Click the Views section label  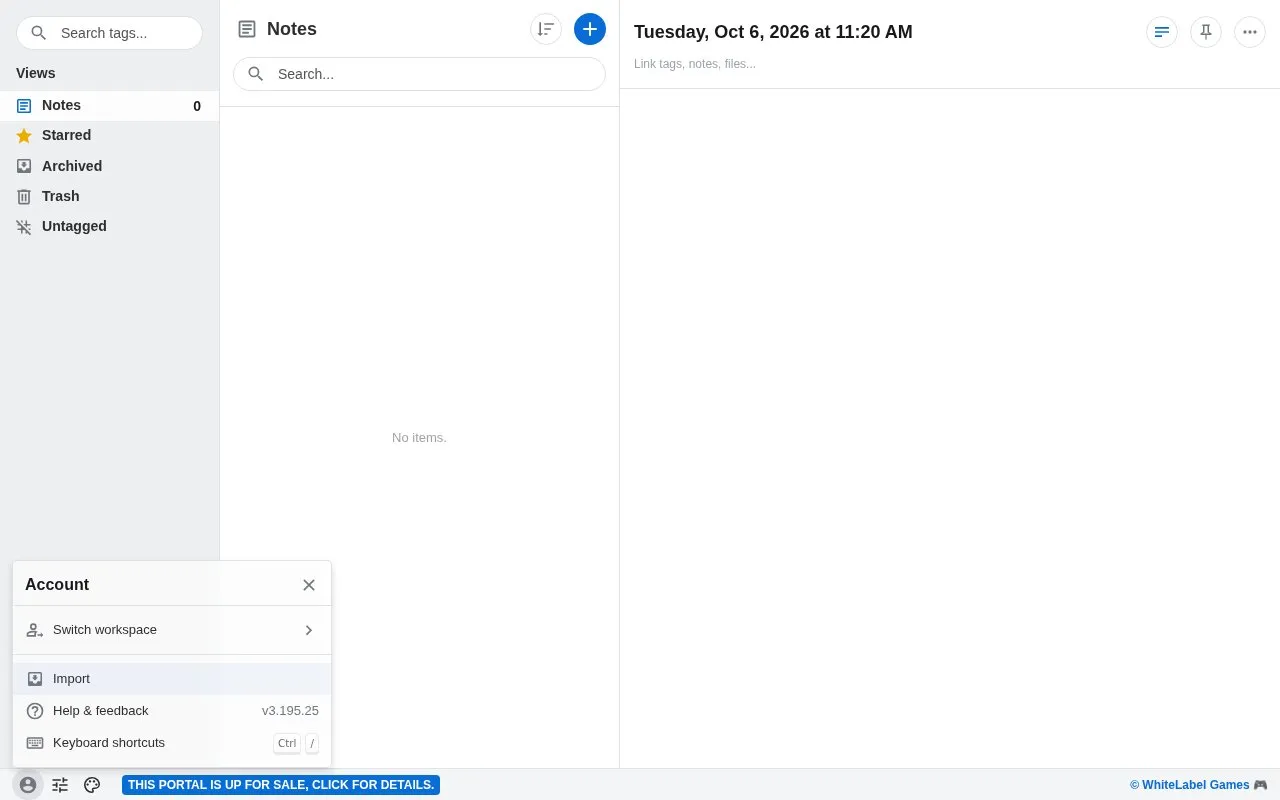coord(36,73)
